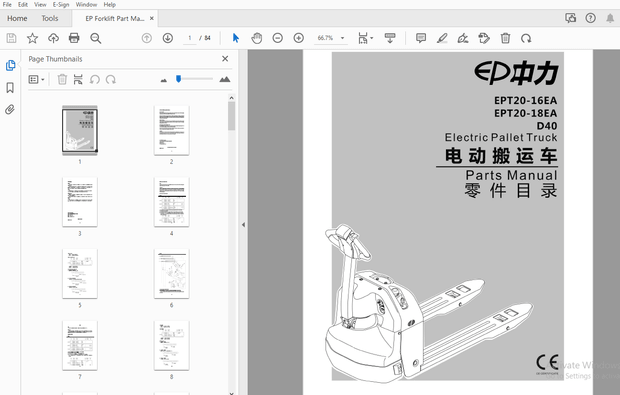Viewport: 620px width, 395px height.
Task: Select page 4 thumbnail
Action: tap(172, 202)
